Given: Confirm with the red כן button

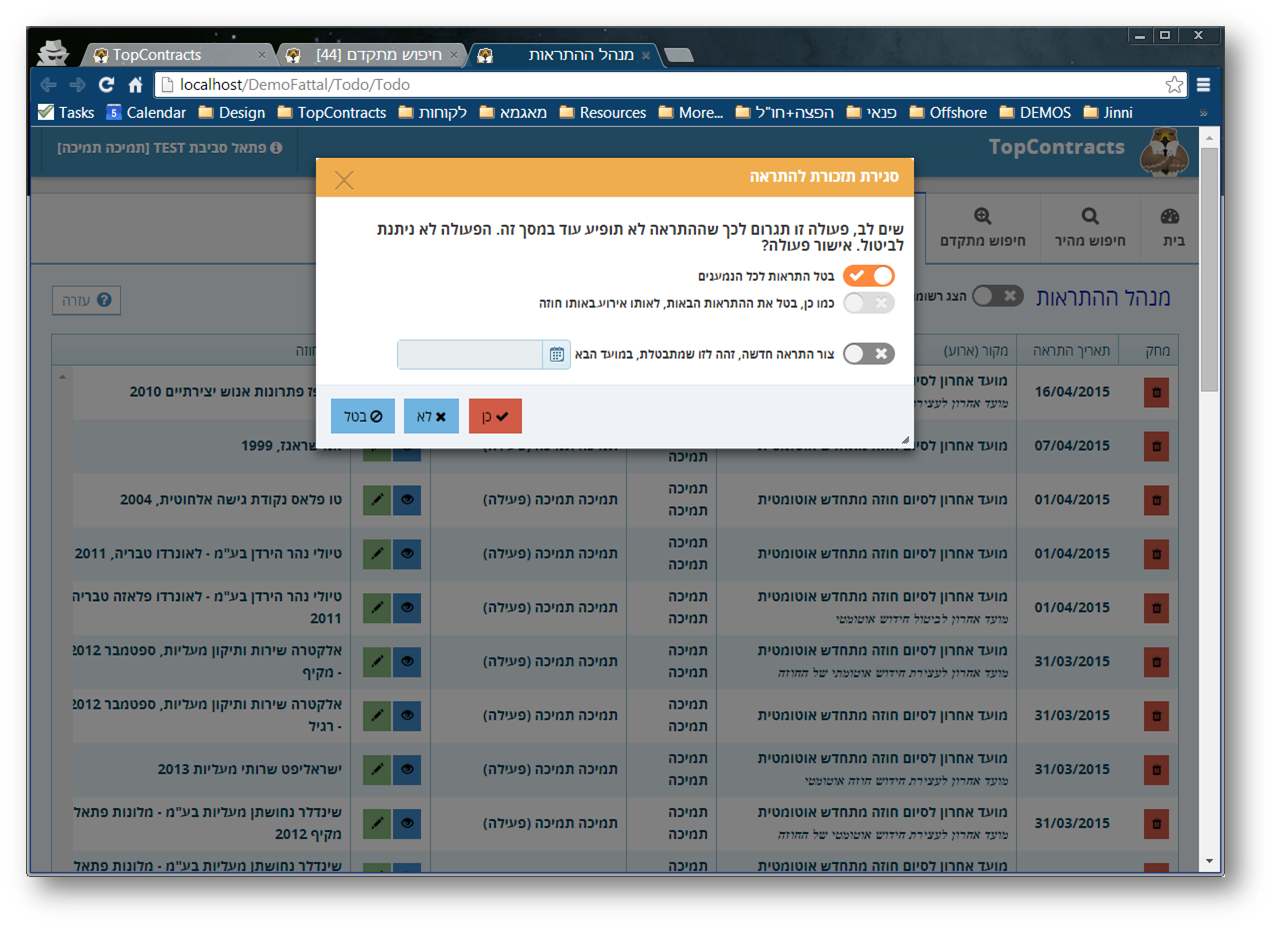Looking at the screenshot, I should (495, 416).
